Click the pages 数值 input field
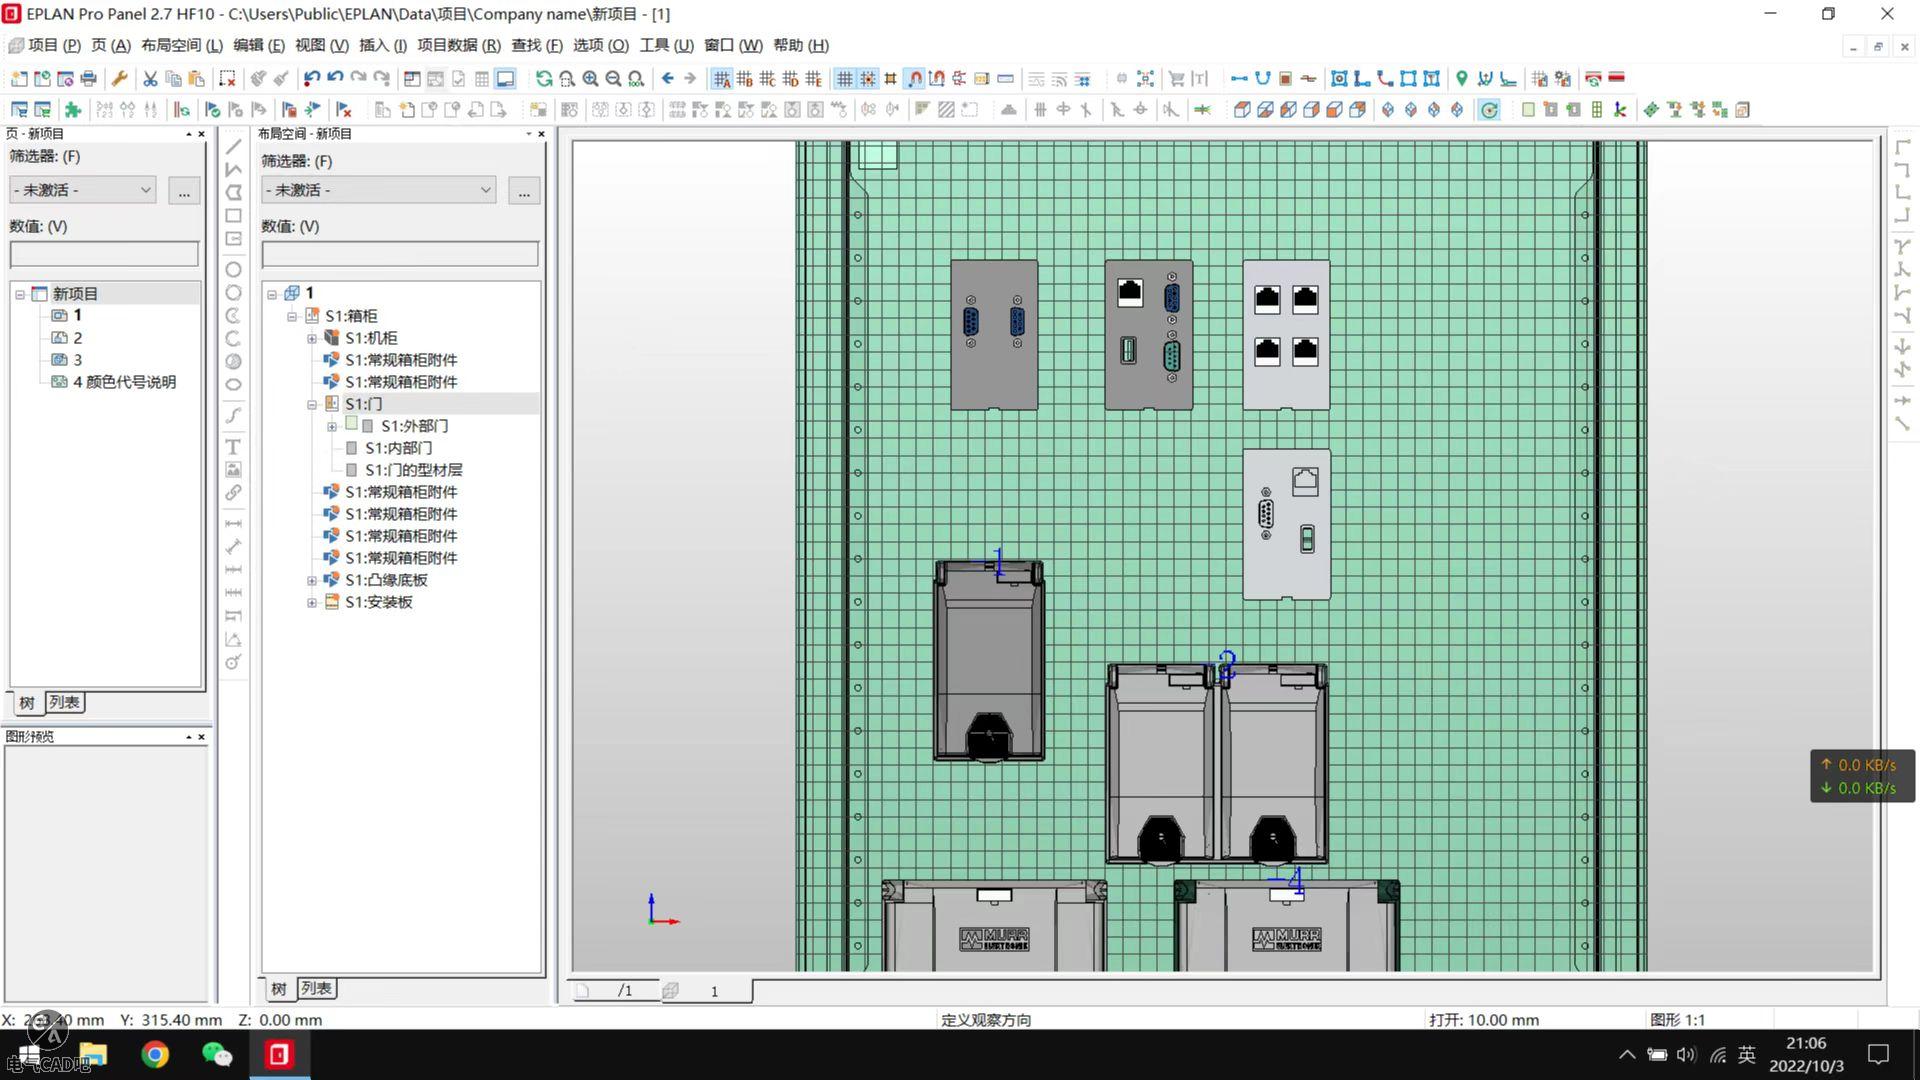Viewport: 1920px width, 1080px height. (x=104, y=254)
